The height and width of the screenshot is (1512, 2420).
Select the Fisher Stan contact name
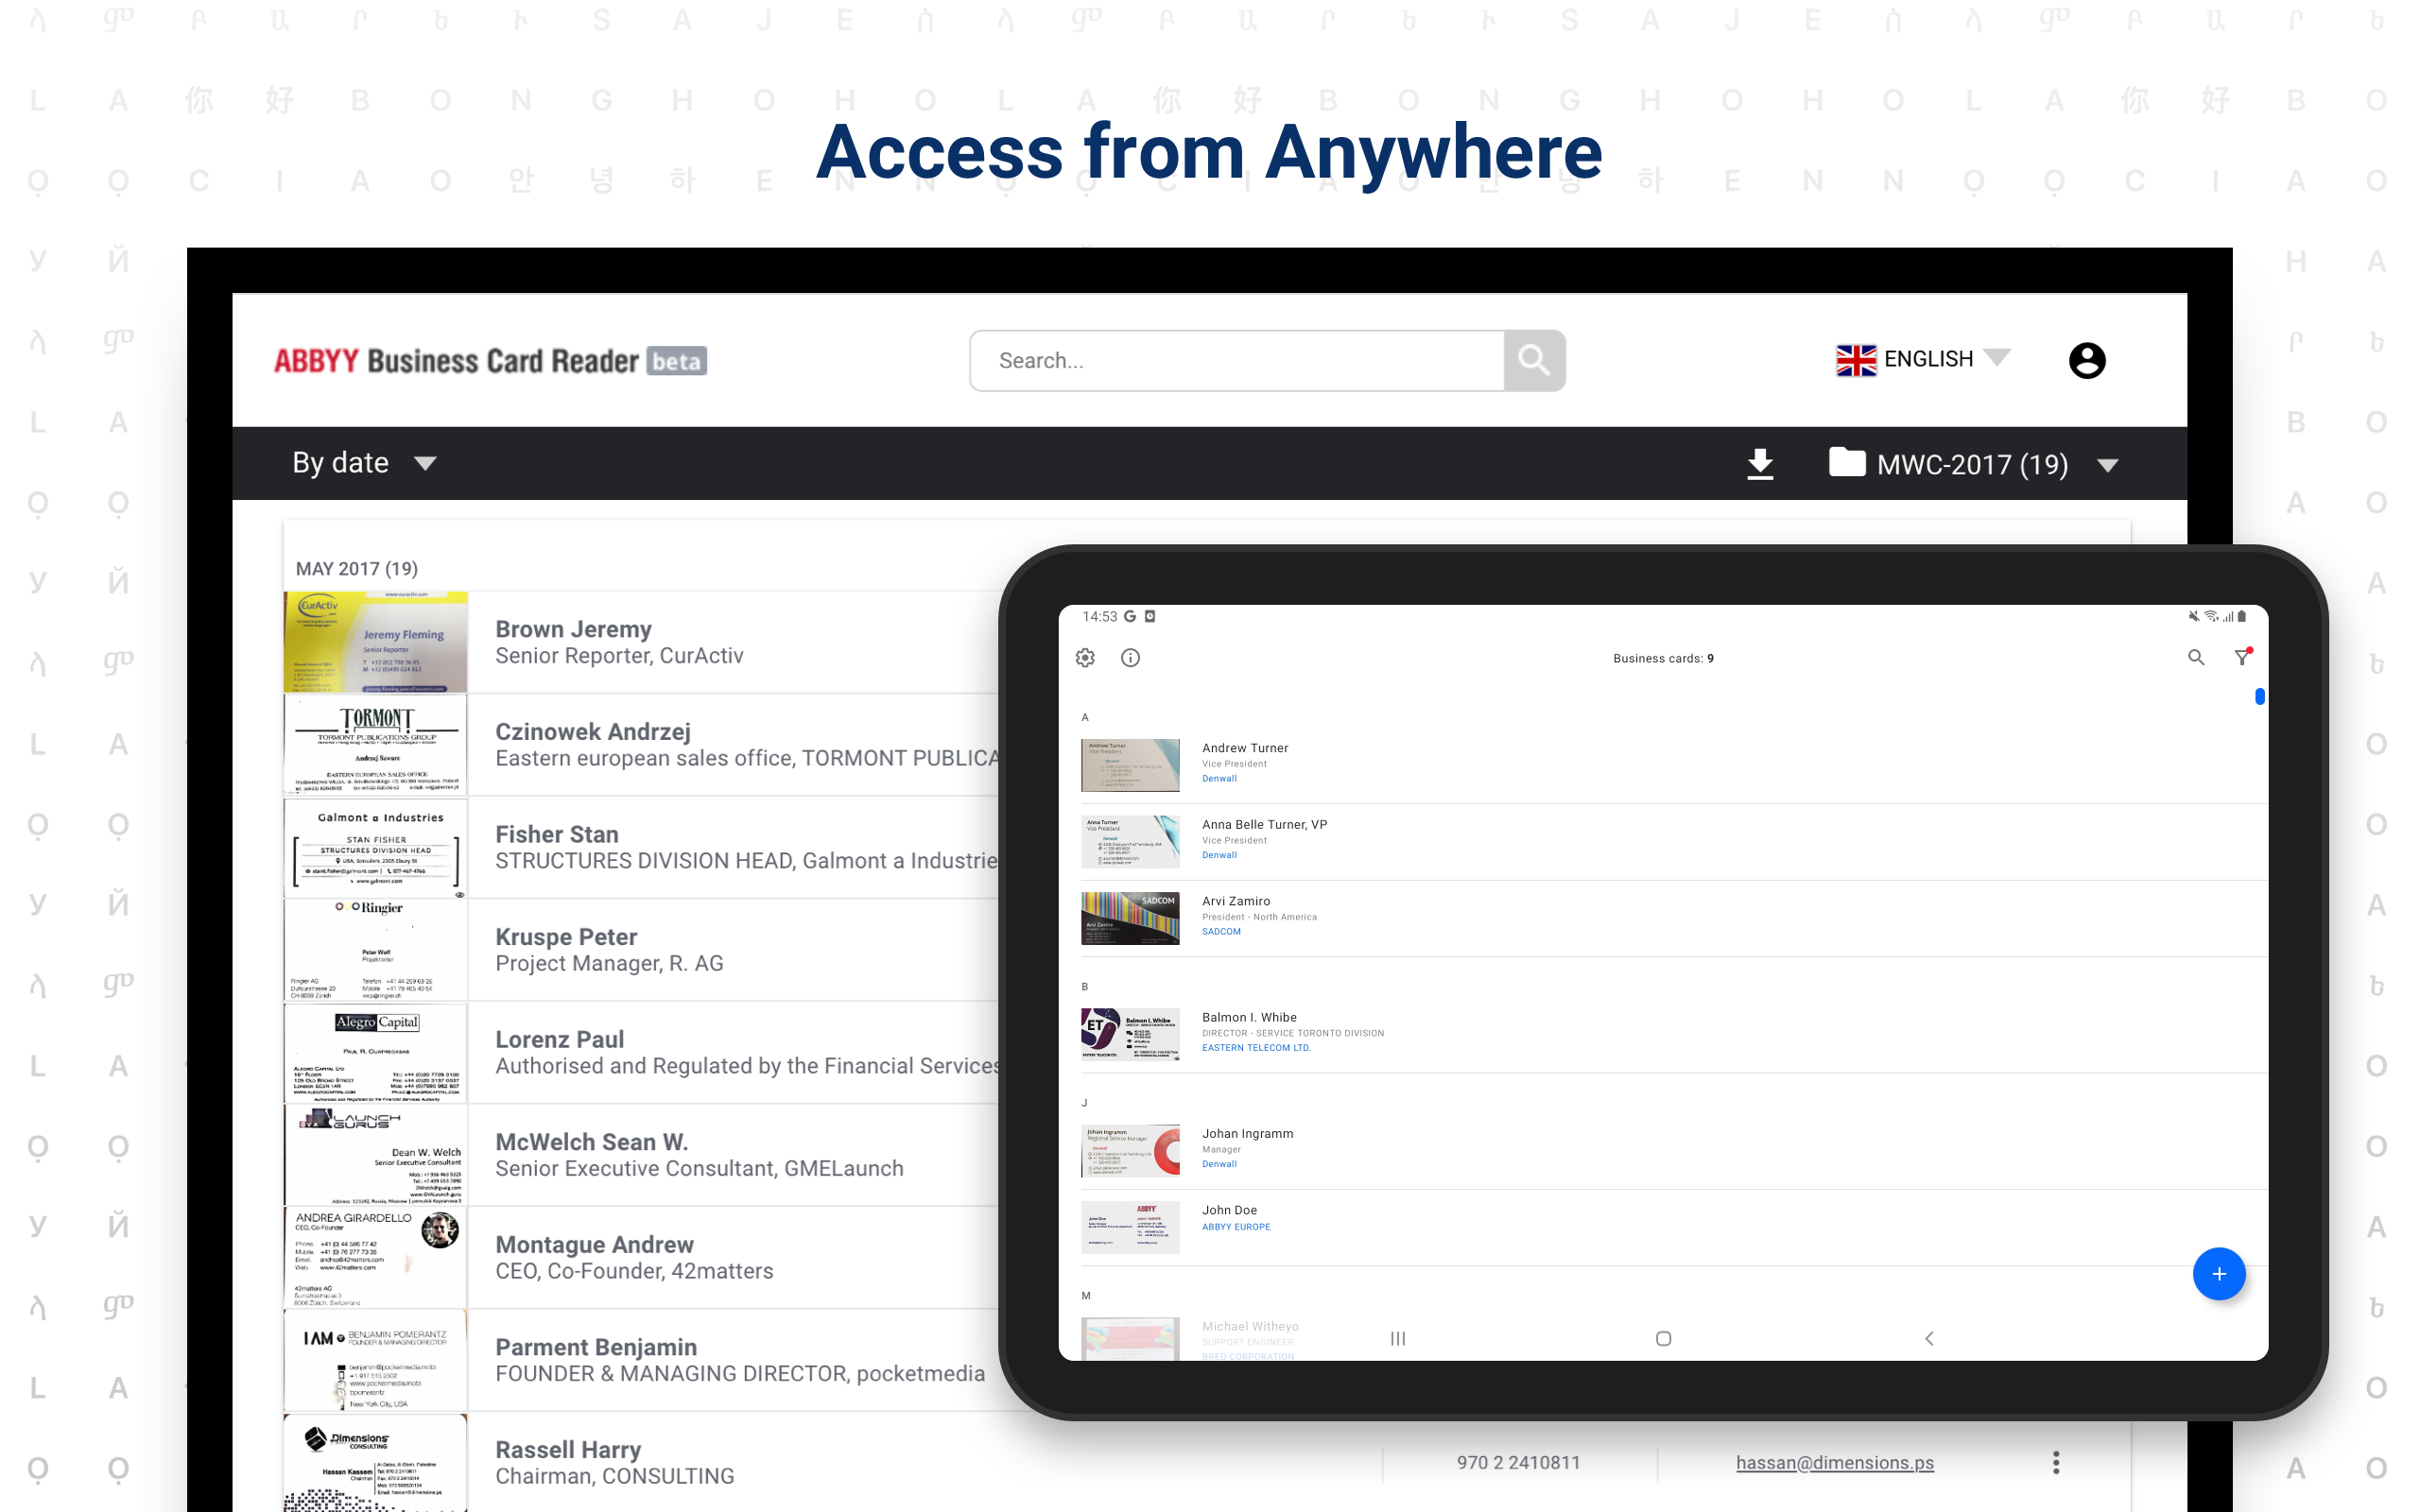click(x=557, y=834)
